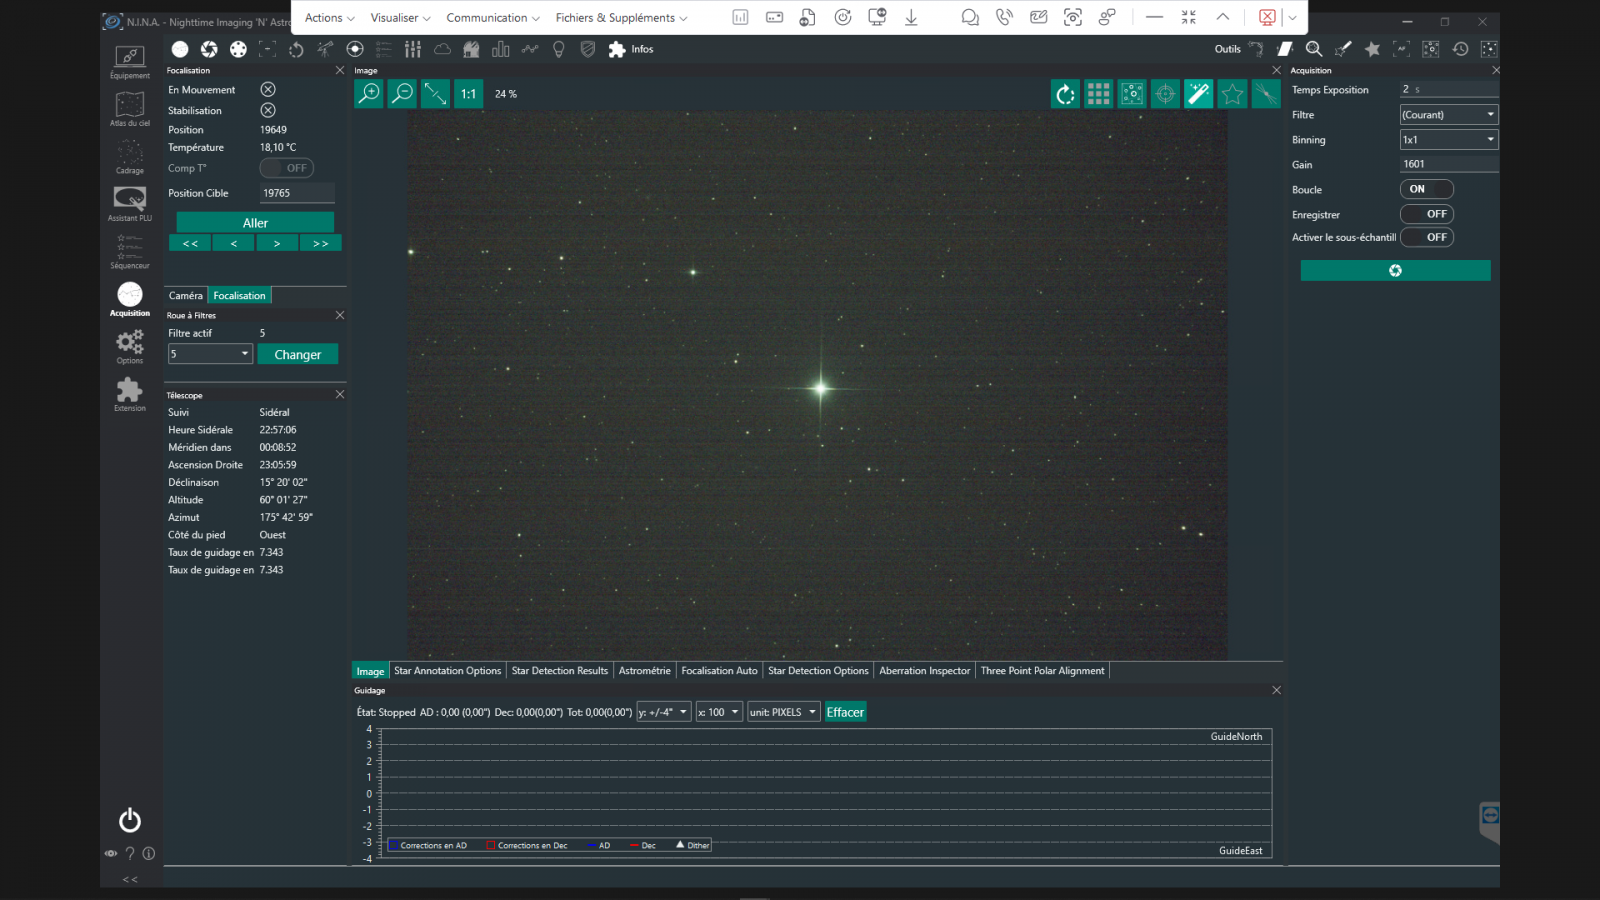Open the Extension puzzle icon in the sidebar

tap(130, 394)
